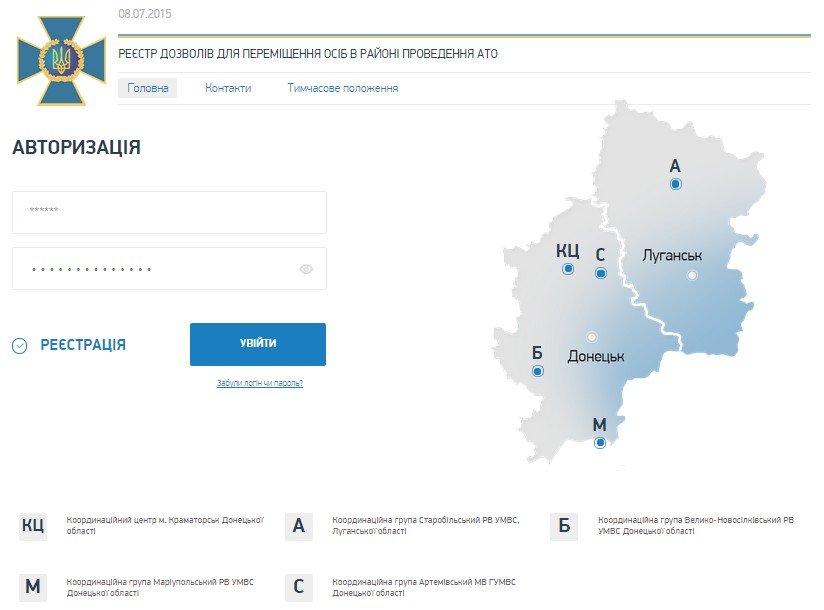Click the Луганськ label on the map
824x610 pixels.
[672, 255]
